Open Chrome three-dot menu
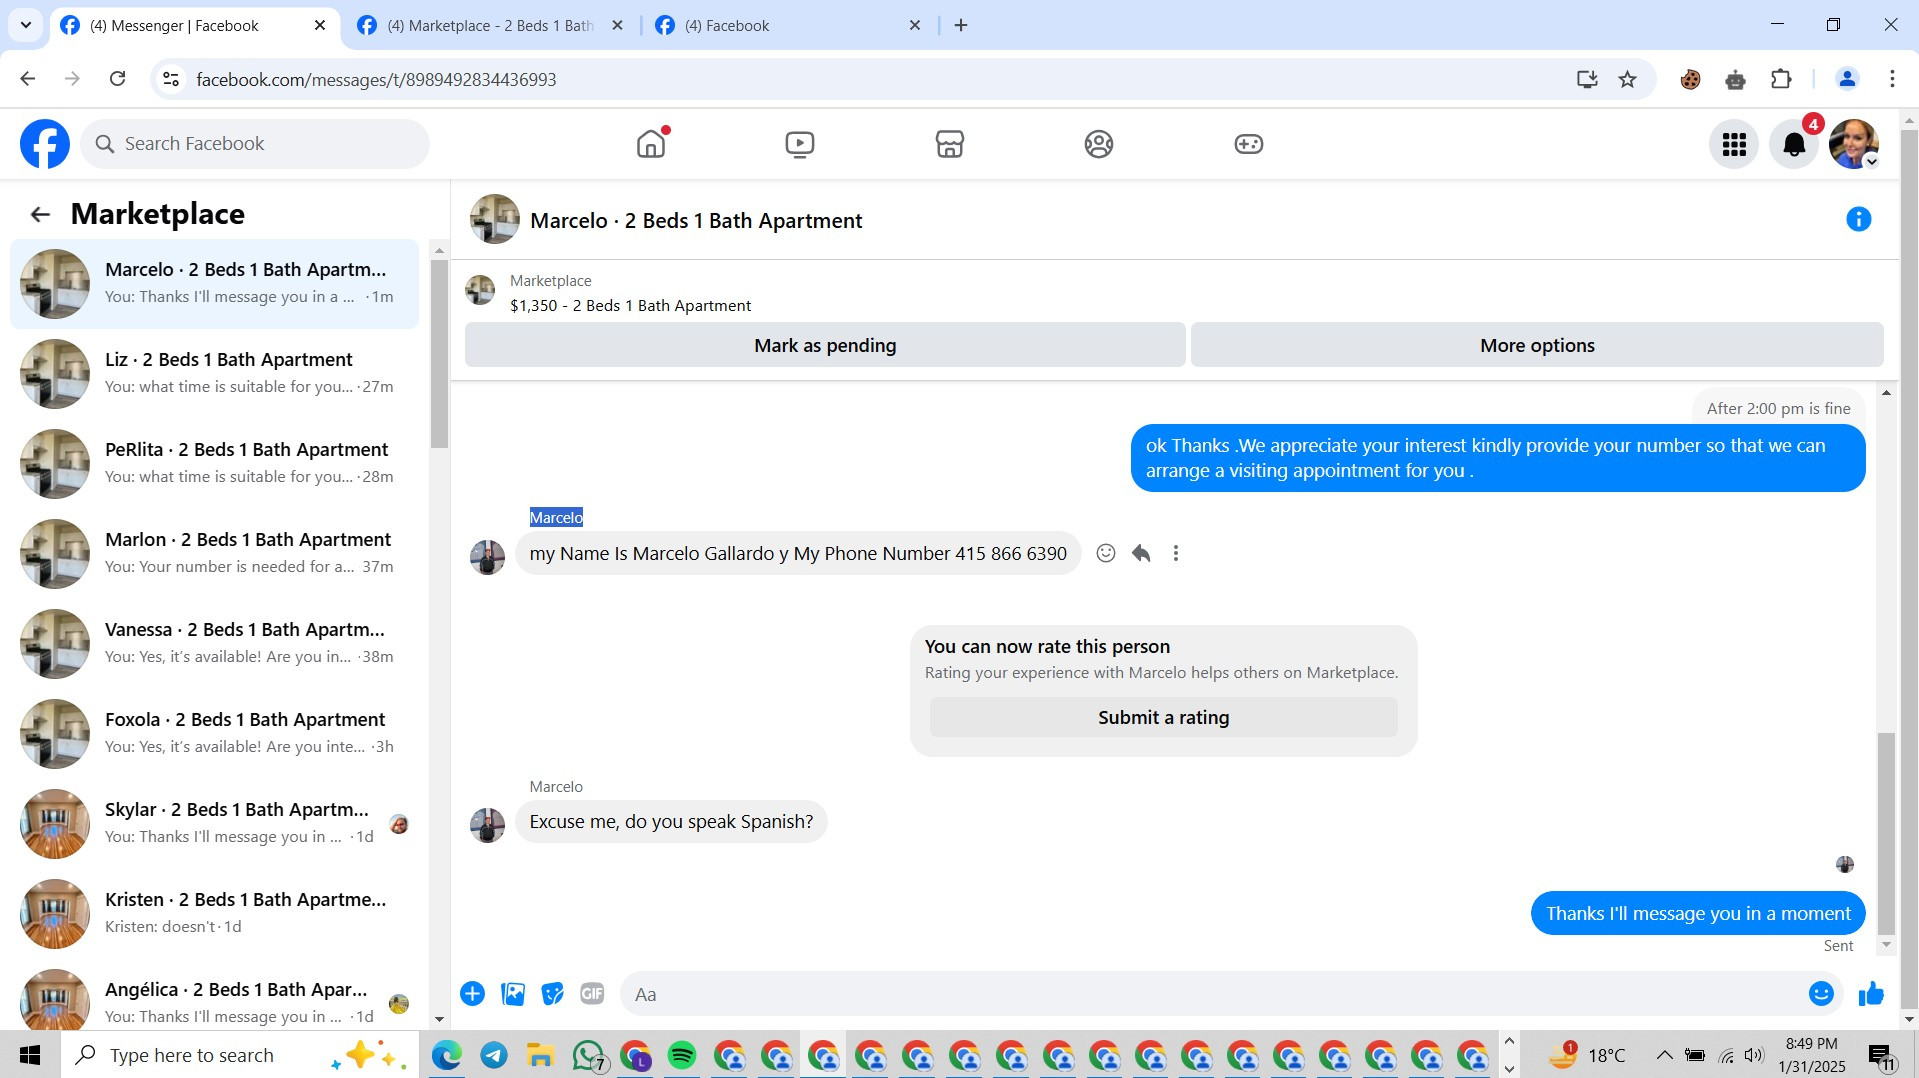1919x1078 pixels. coord(1892,79)
